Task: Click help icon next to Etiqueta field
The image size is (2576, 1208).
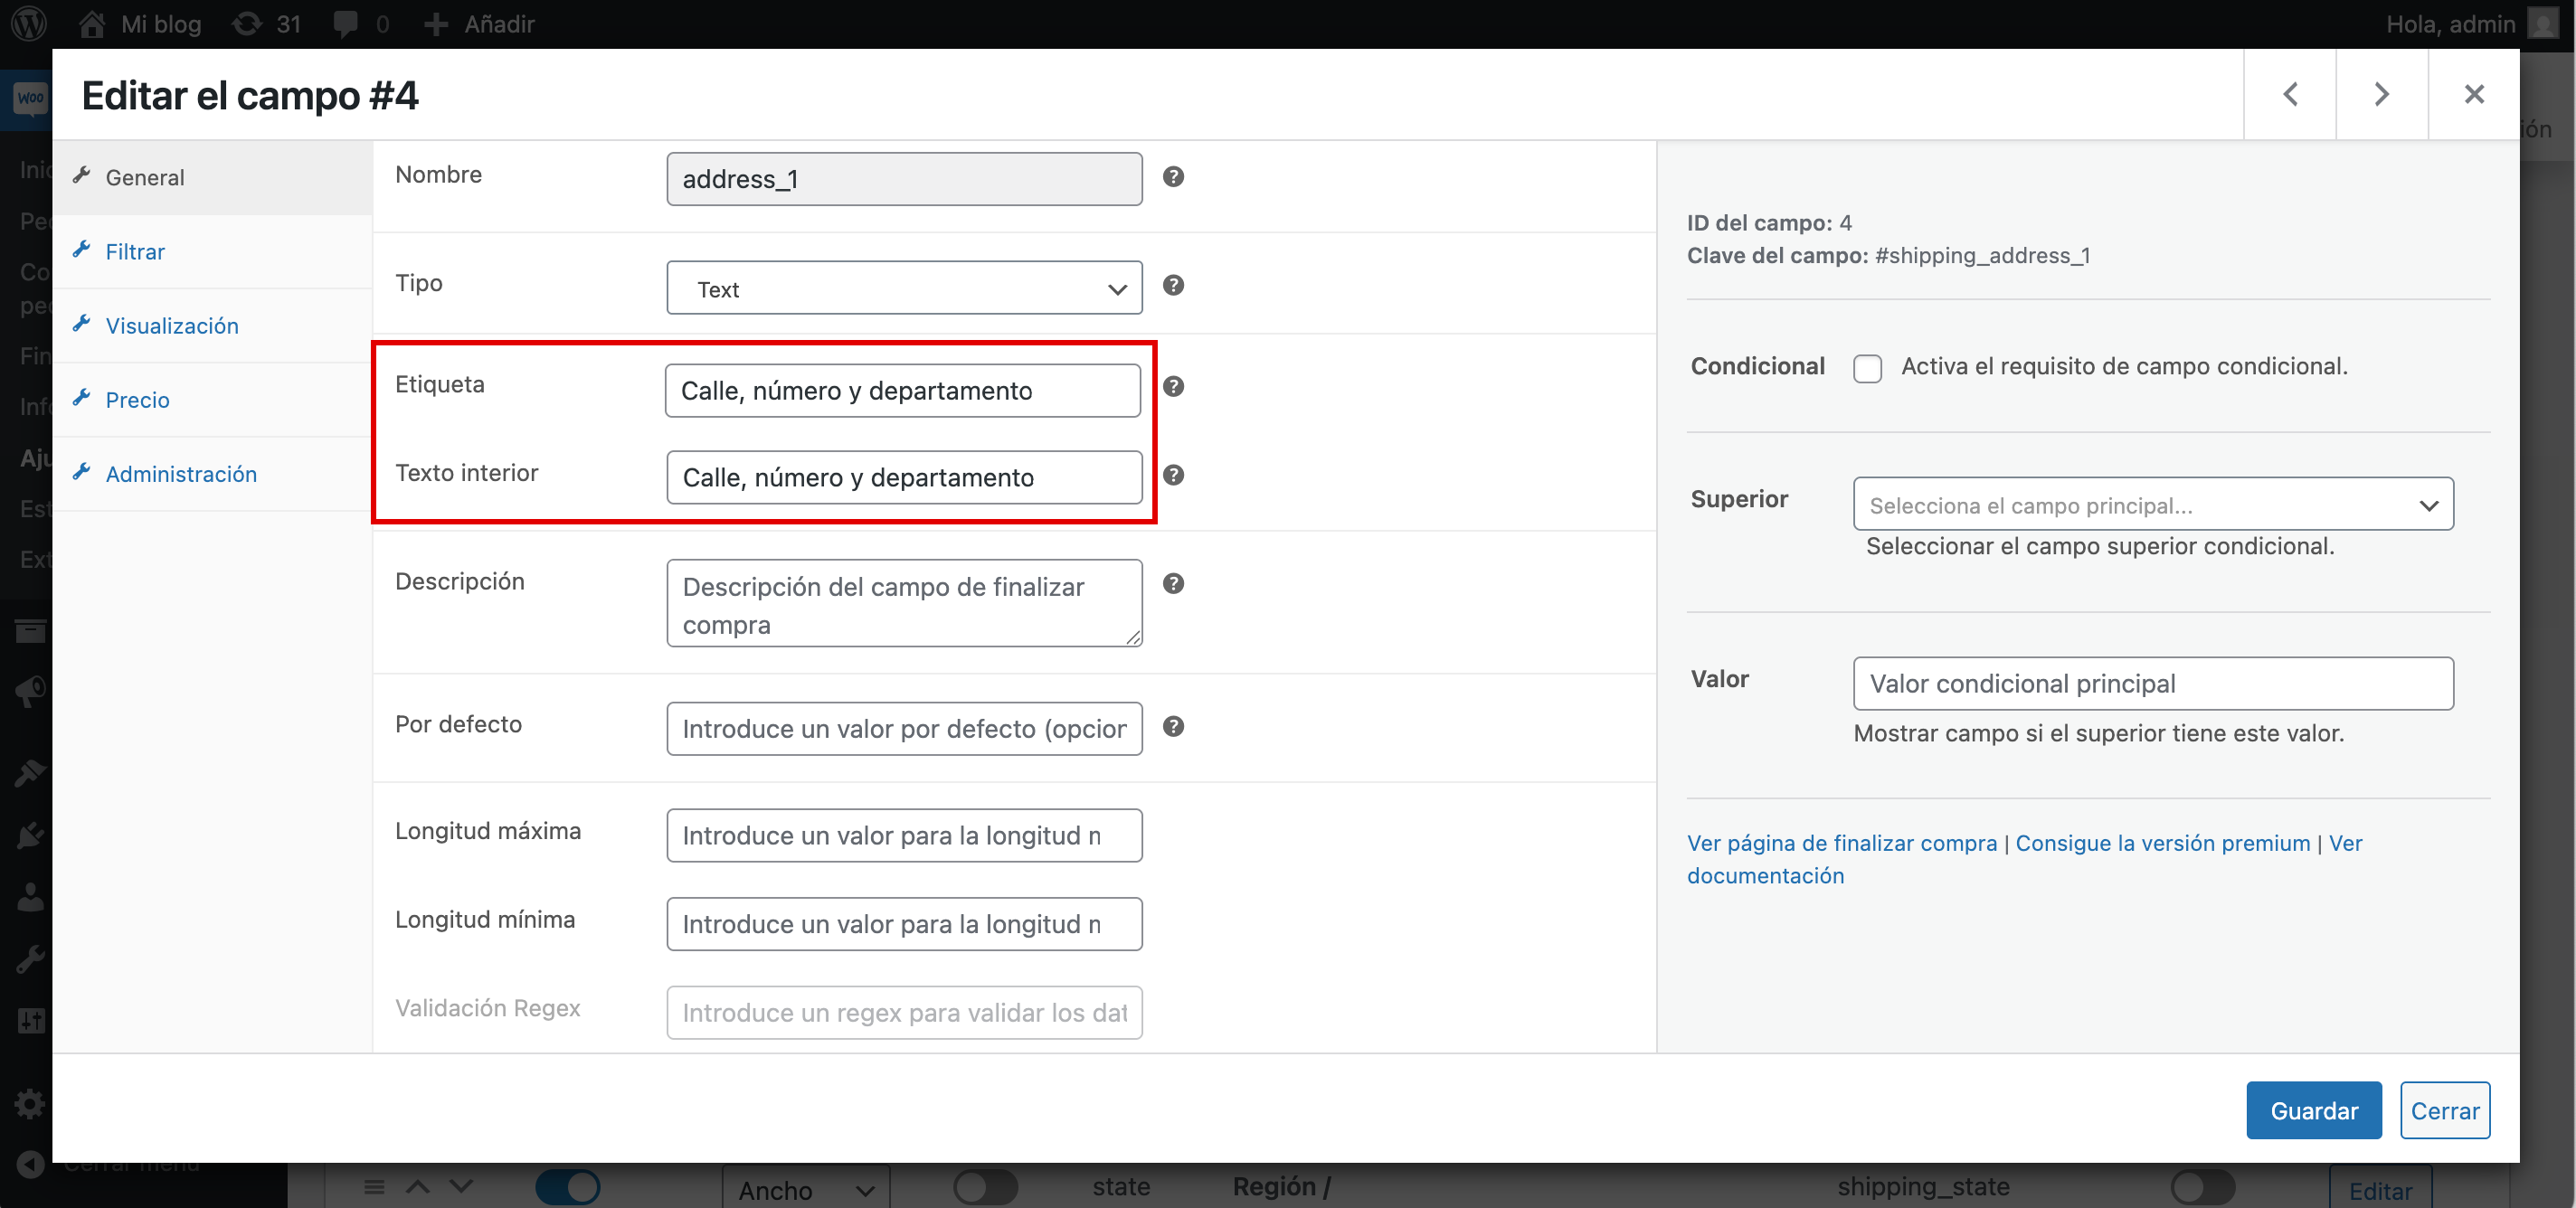Action: click(1173, 387)
